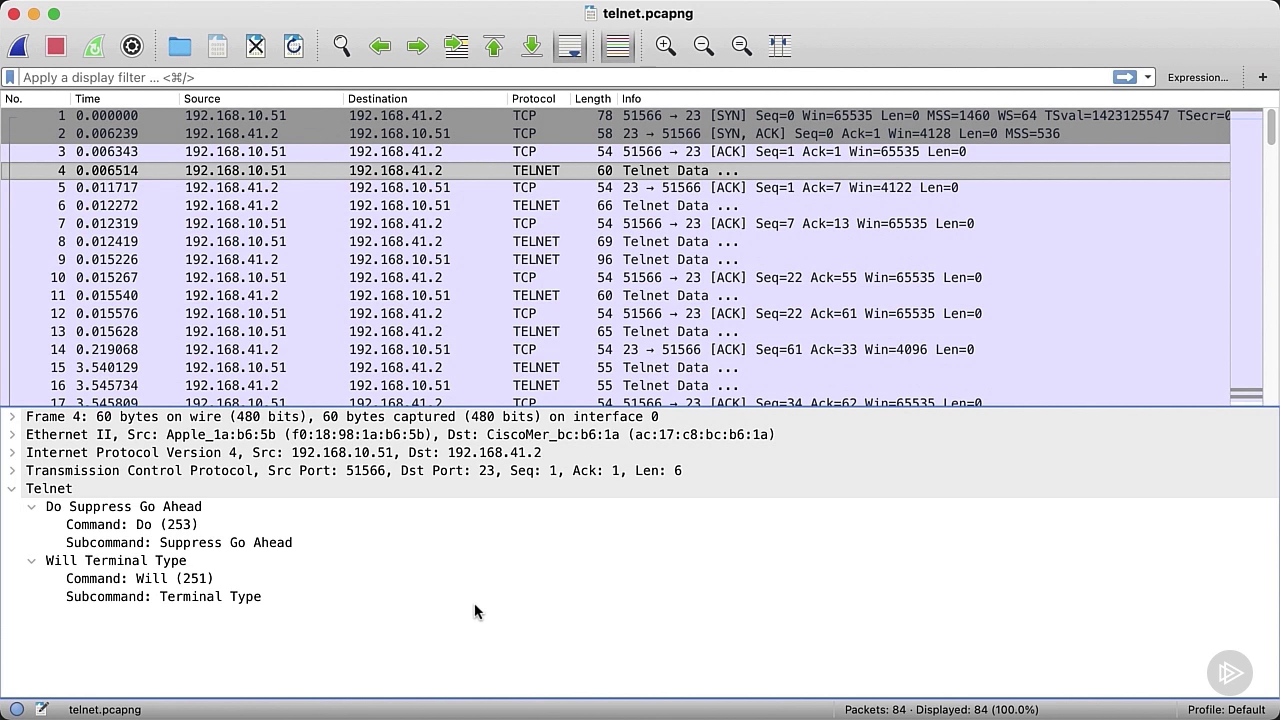Click the packet list minimap strip
Screen dimensions: 1280x720
pos(1246,256)
